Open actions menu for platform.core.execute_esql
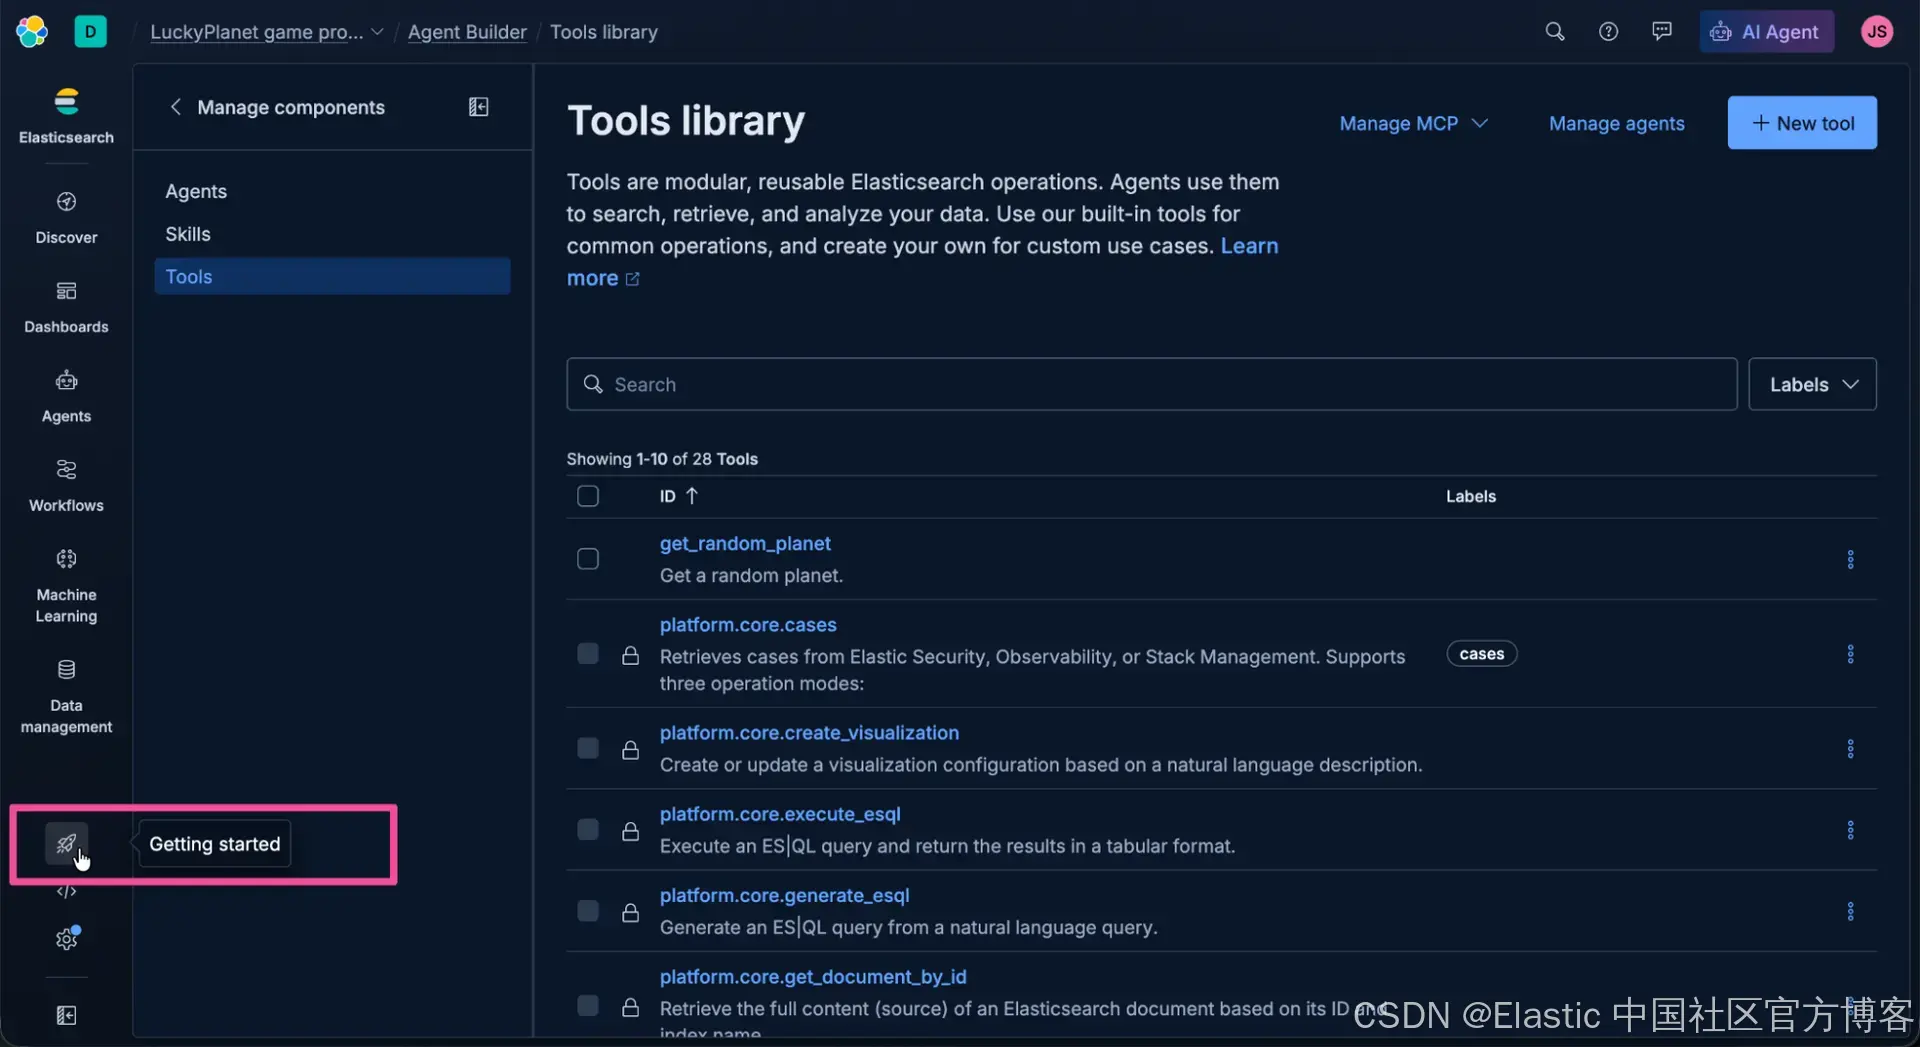The width and height of the screenshot is (1920, 1048). [x=1850, y=830]
